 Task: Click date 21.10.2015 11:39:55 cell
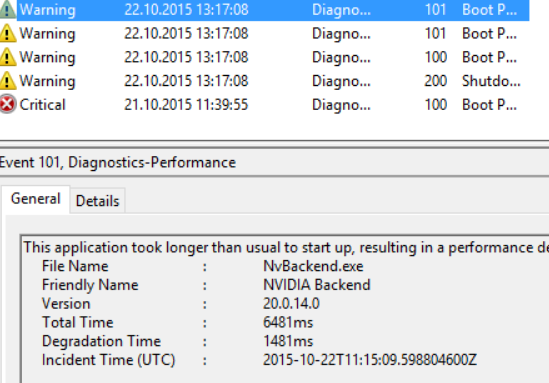pos(186,105)
